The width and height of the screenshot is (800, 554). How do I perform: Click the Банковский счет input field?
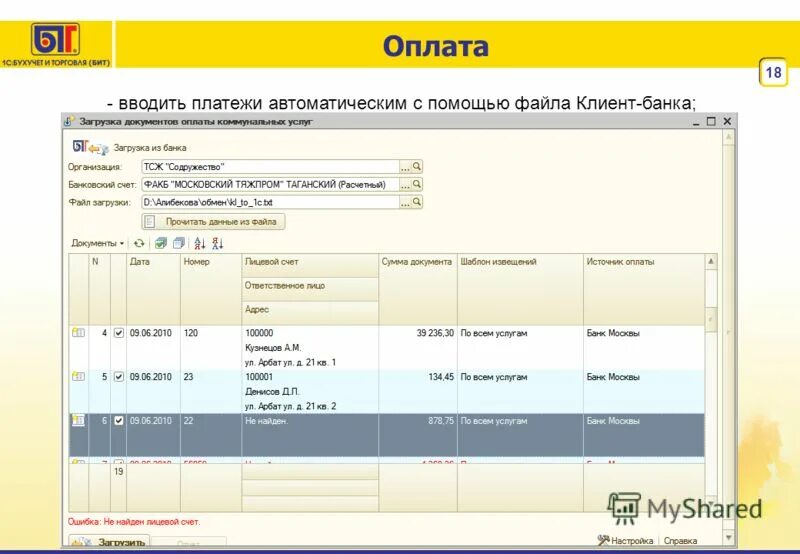pos(270,184)
